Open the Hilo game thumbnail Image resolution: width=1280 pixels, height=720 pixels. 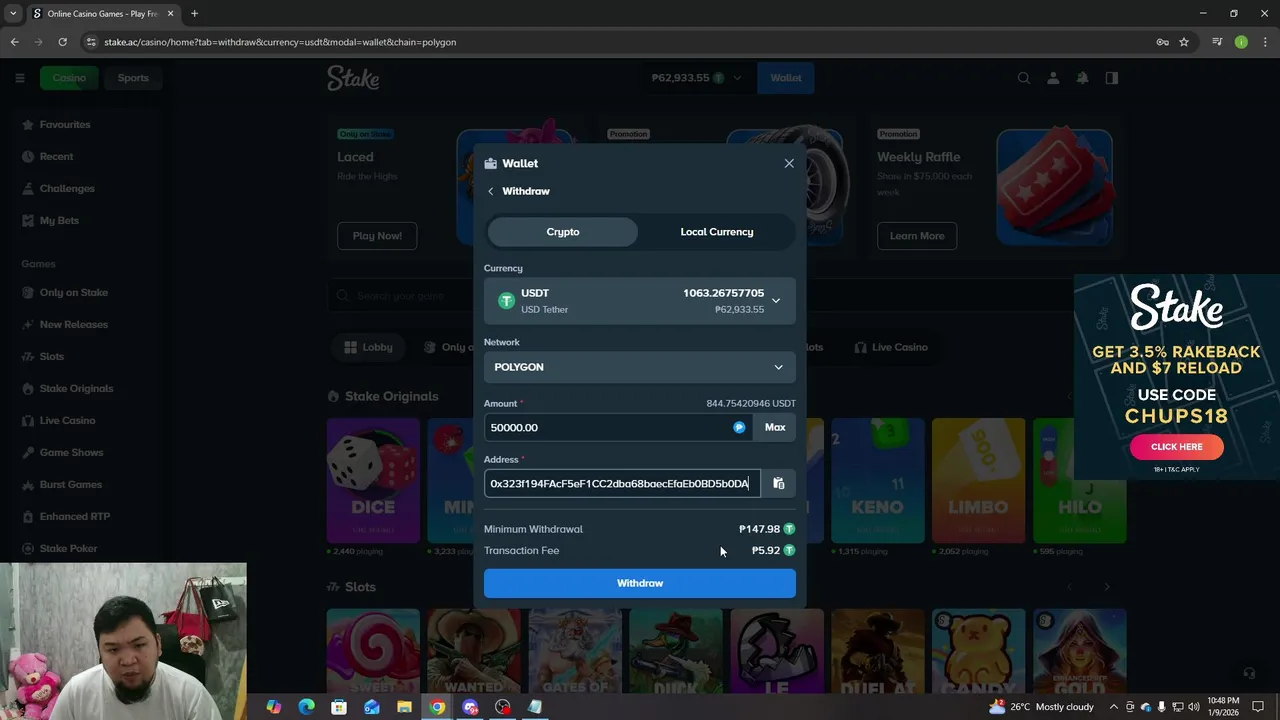(1079, 480)
